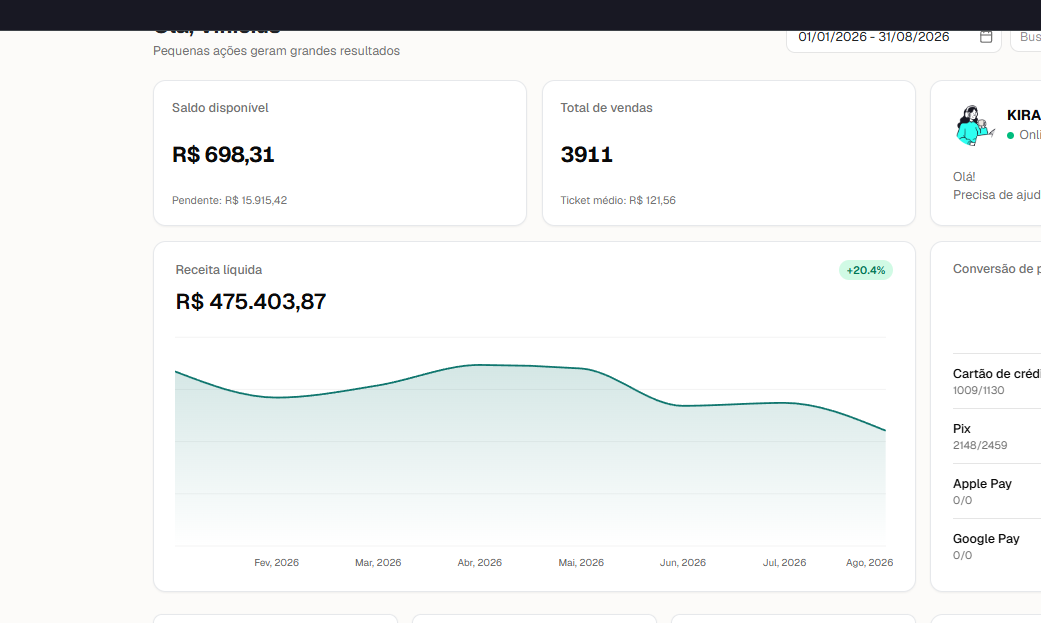Click the KIRA assistant name
This screenshot has width=1041, height=623.
click(x=1024, y=116)
